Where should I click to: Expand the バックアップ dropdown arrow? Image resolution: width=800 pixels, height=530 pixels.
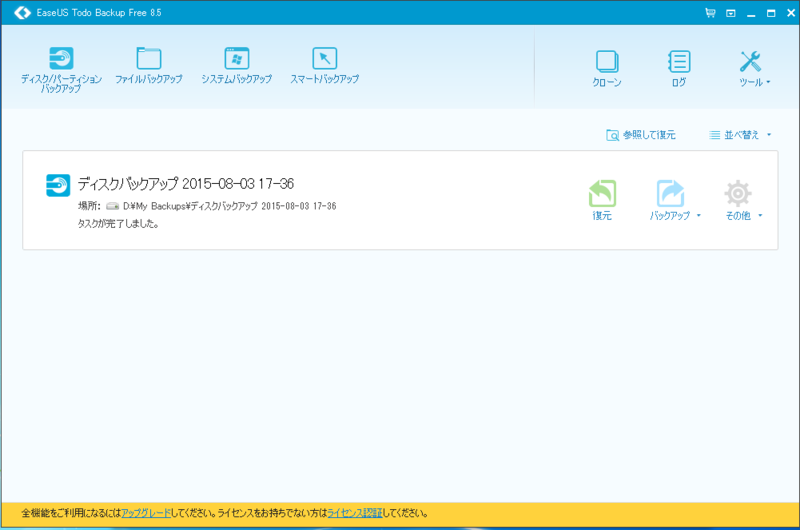point(698,216)
